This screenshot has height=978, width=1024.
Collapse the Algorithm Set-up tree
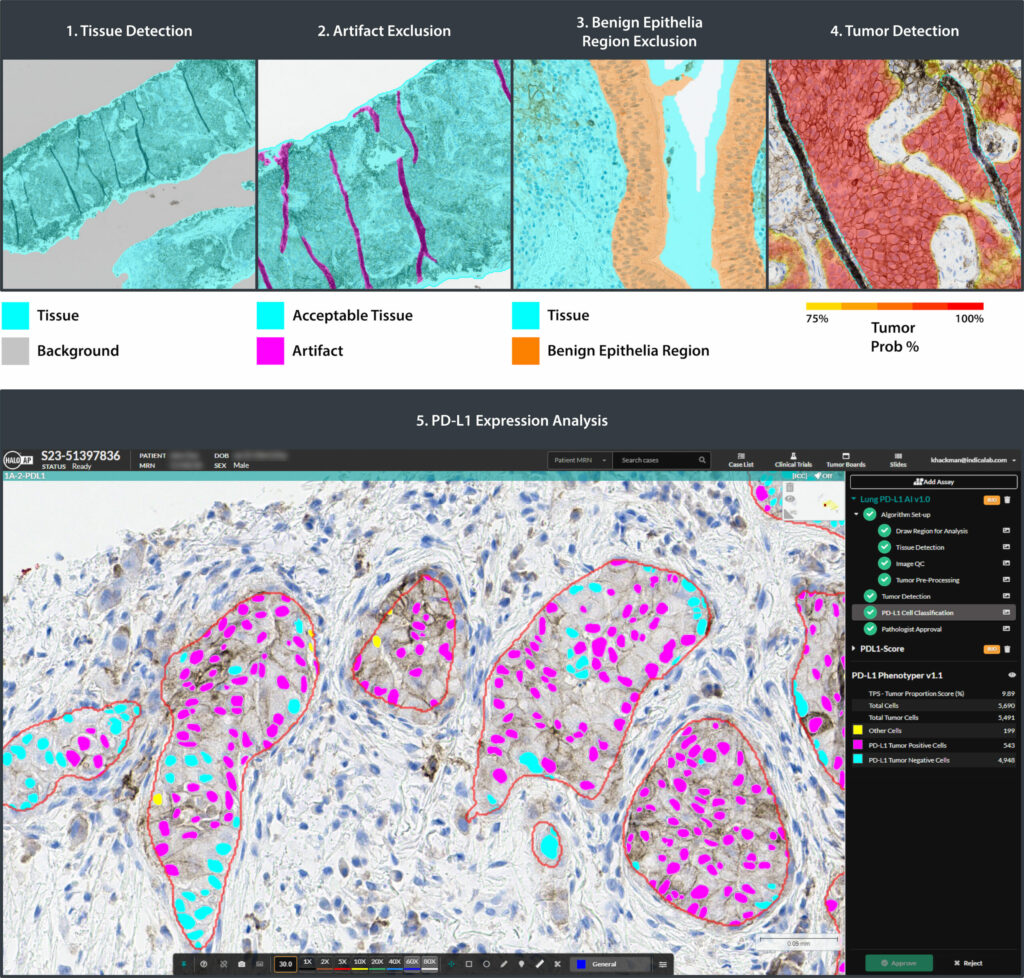click(x=856, y=514)
